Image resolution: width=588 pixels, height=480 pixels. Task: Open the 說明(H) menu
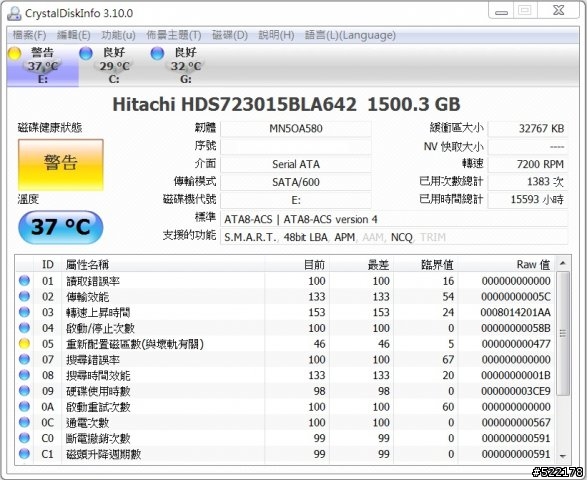(x=276, y=35)
